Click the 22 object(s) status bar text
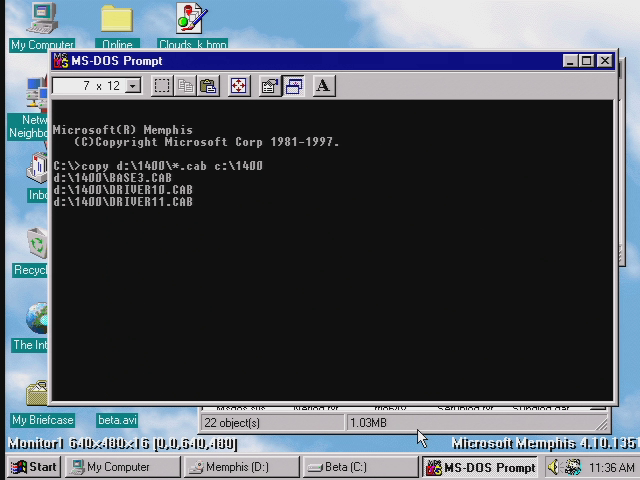Viewport: 640px width, 480px height. (232, 423)
